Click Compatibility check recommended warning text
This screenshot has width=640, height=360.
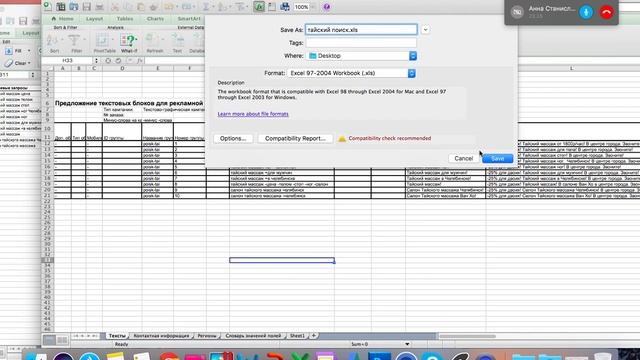click(390, 138)
